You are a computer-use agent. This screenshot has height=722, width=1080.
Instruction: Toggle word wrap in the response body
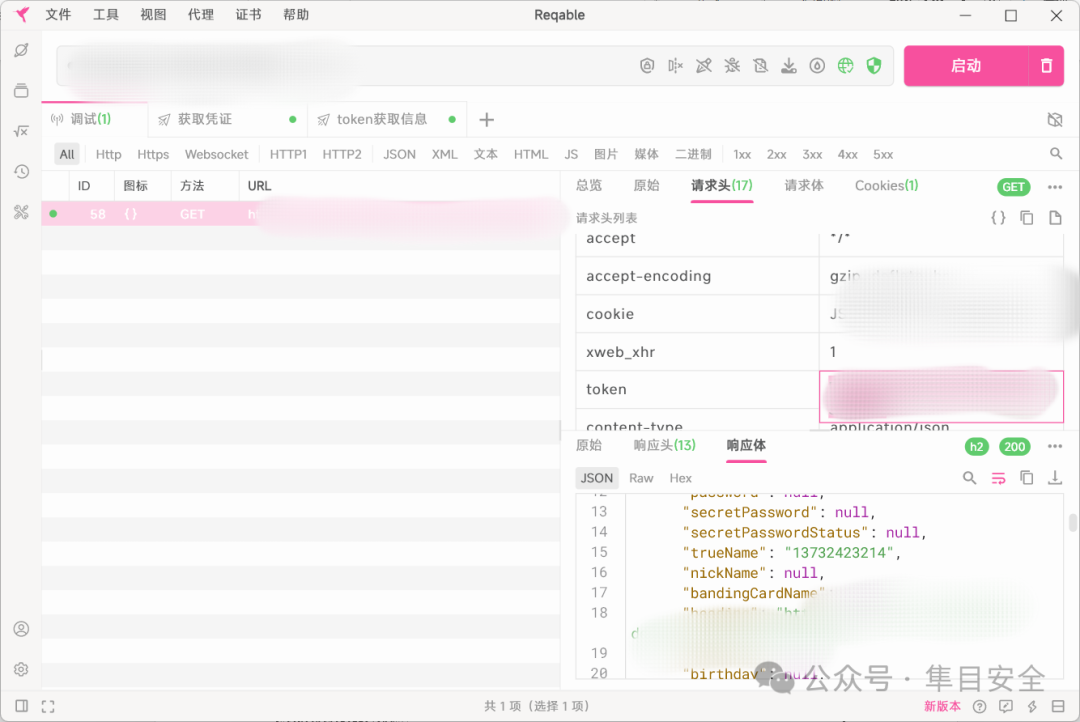click(998, 478)
